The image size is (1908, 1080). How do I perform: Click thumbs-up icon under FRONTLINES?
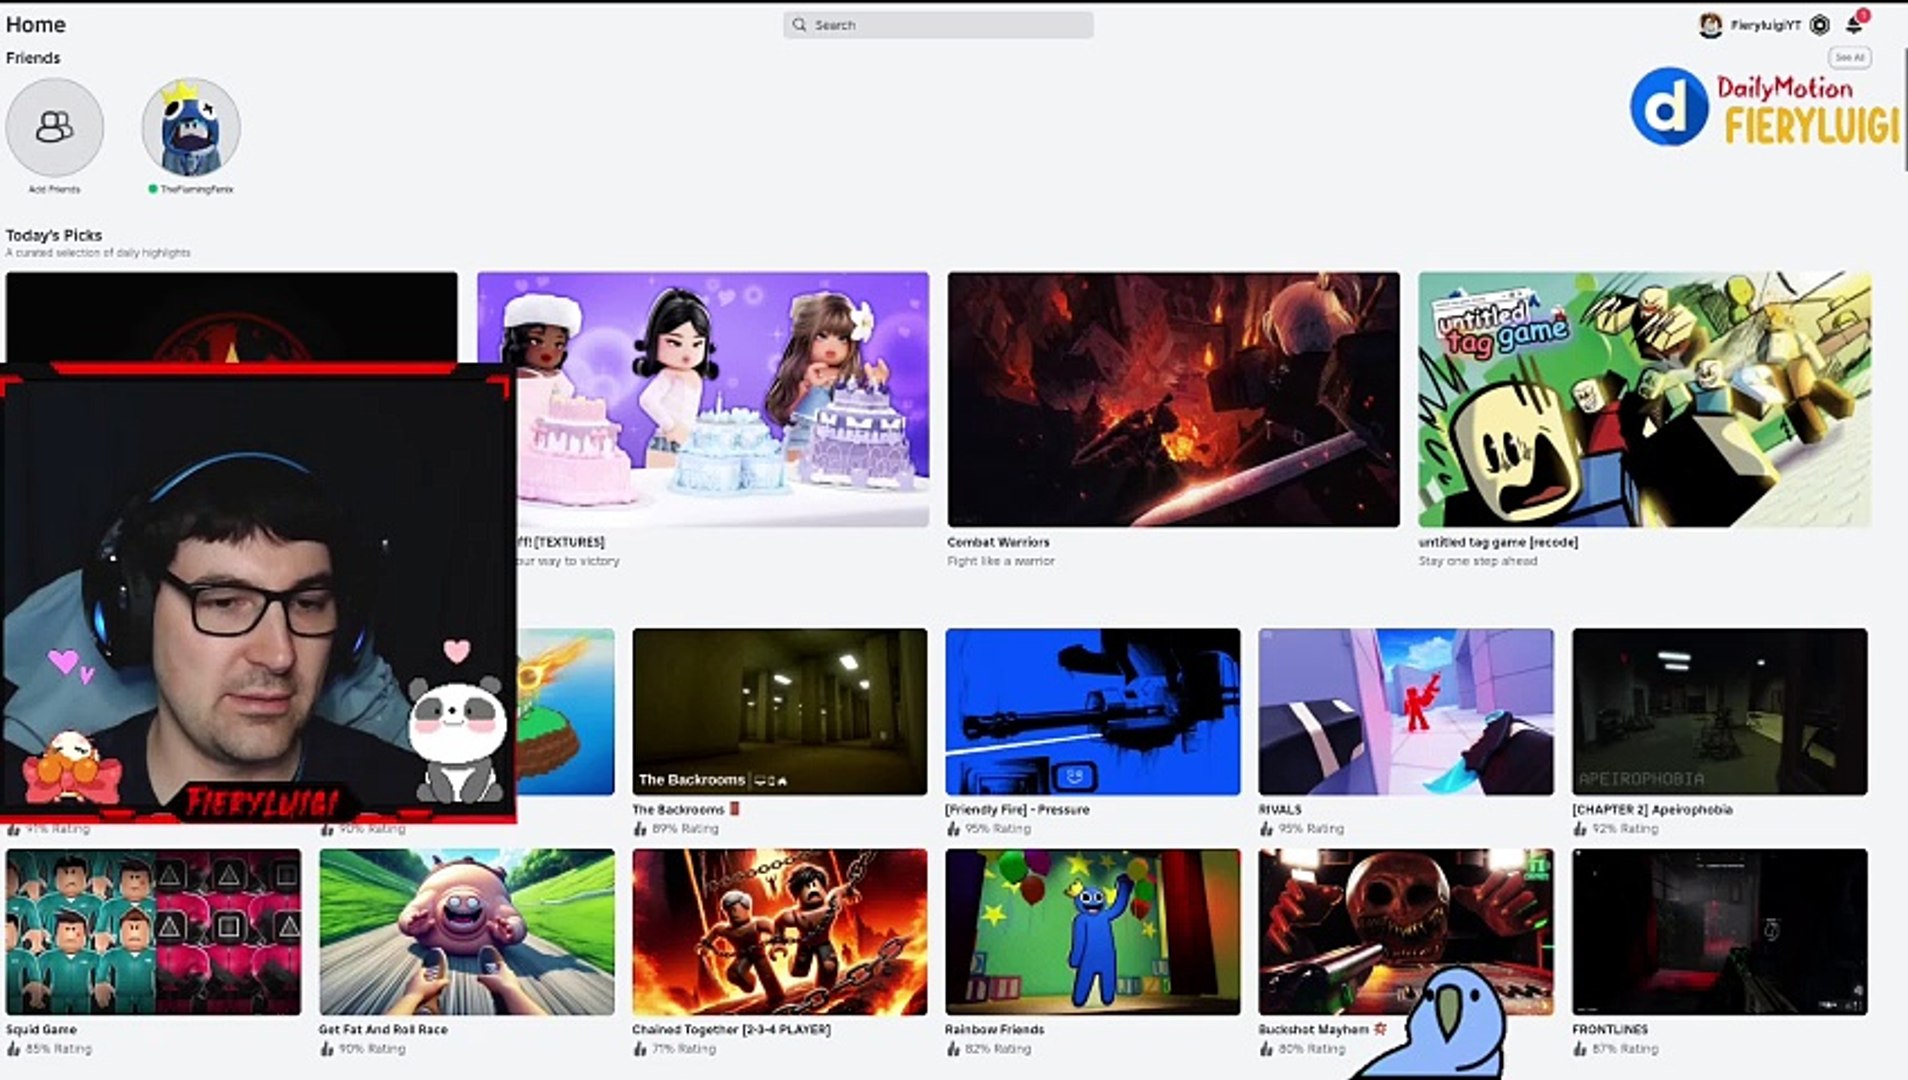[x=1580, y=1049]
